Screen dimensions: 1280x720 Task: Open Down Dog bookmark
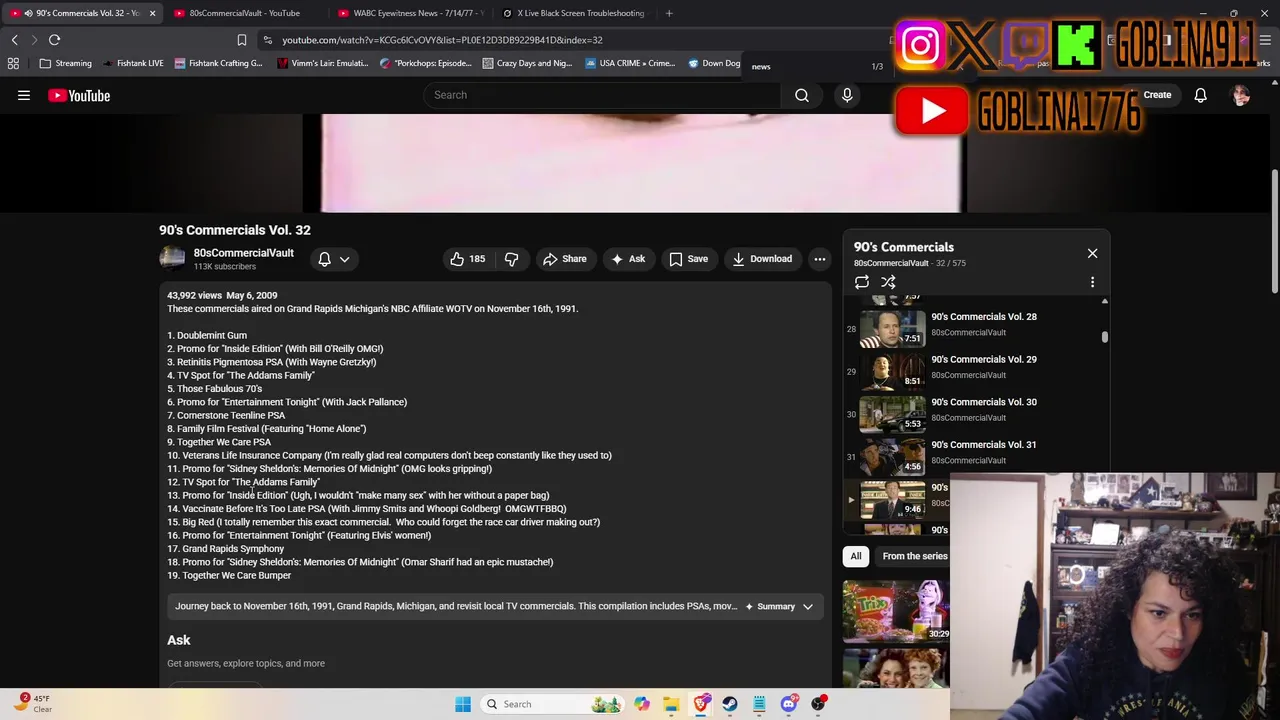714,63
